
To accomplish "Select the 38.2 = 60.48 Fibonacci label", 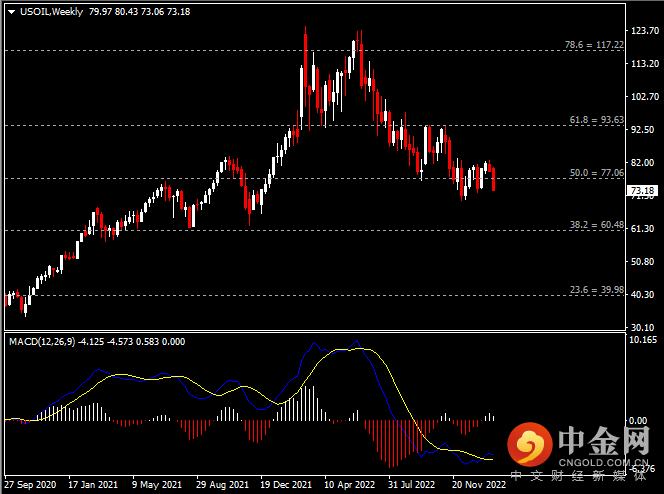I will coord(597,225).
